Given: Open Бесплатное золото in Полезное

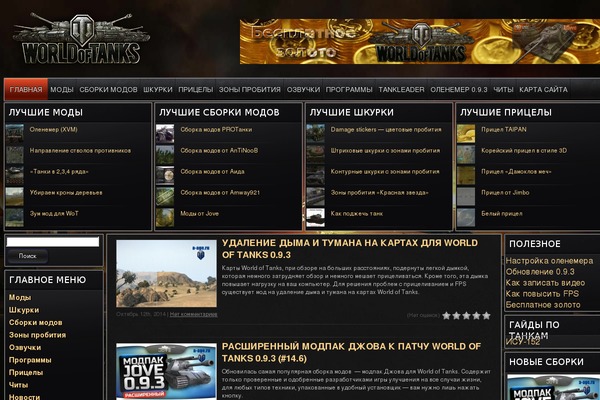Looking at the screenshot, I should click(x=543, y=305).
